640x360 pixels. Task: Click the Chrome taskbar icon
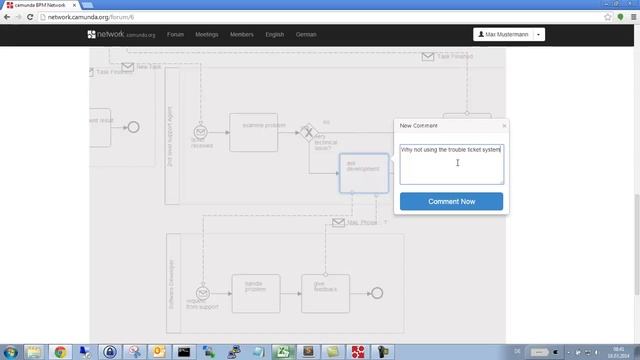tap(60, 352)
